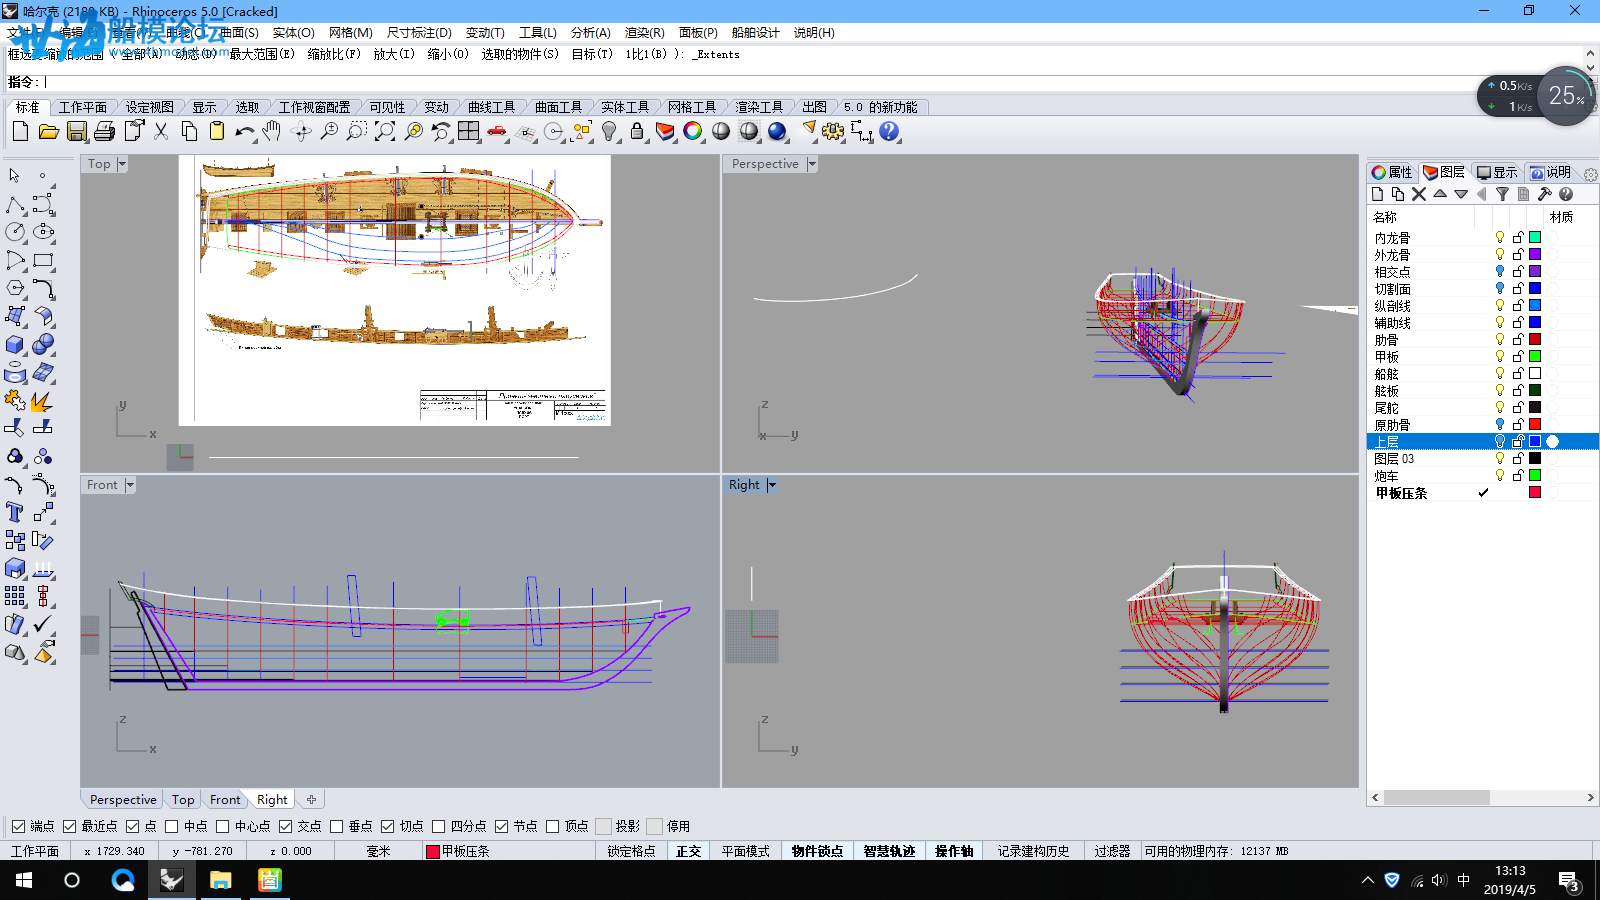Click the layer filter funnel icon
1600x900 pixels.
(x=1502, y=194)
